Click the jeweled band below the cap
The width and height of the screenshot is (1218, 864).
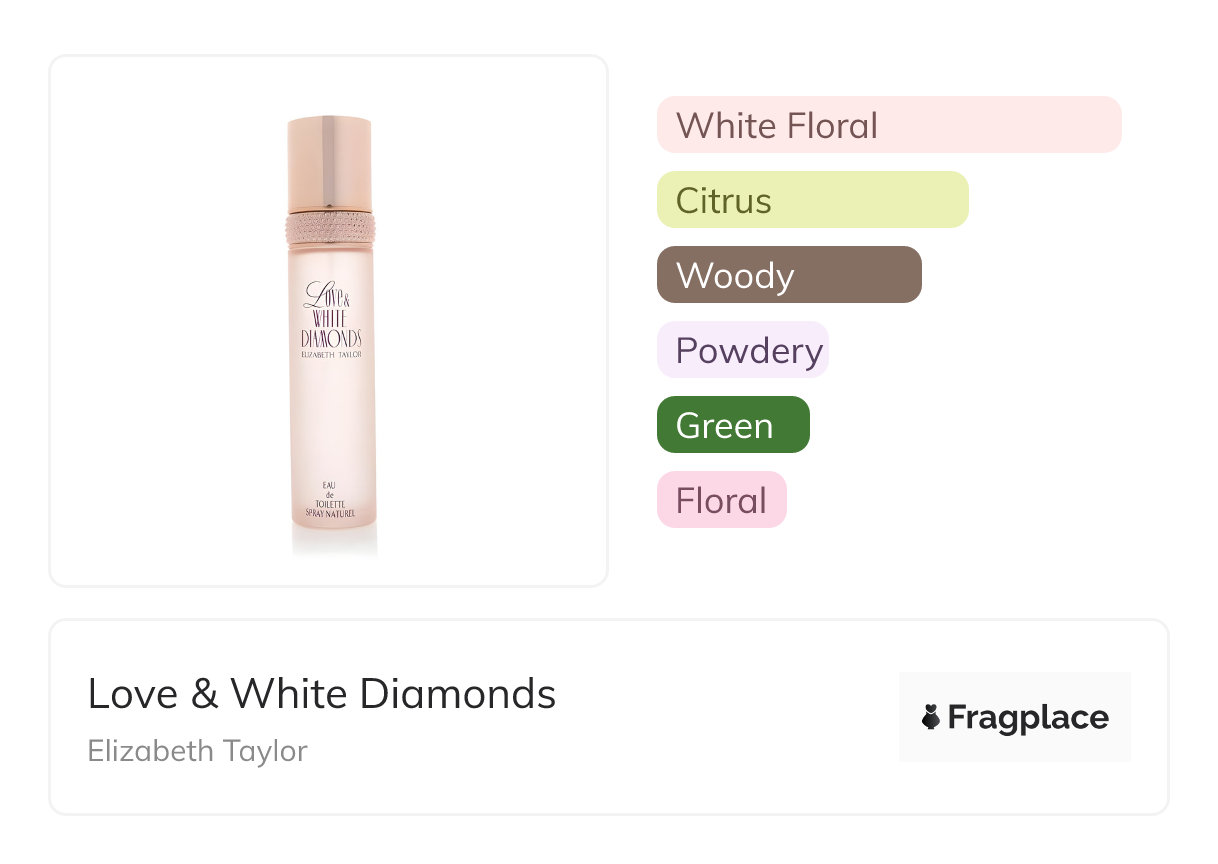(329, 231)
